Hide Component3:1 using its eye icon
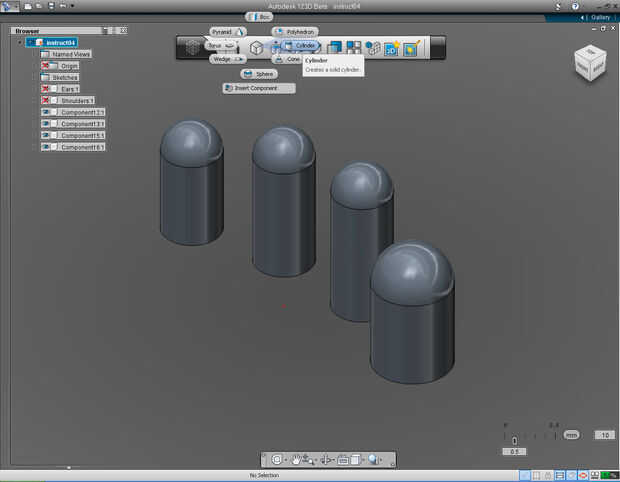The height and width of the screenshot is (482, 620). 45,124
